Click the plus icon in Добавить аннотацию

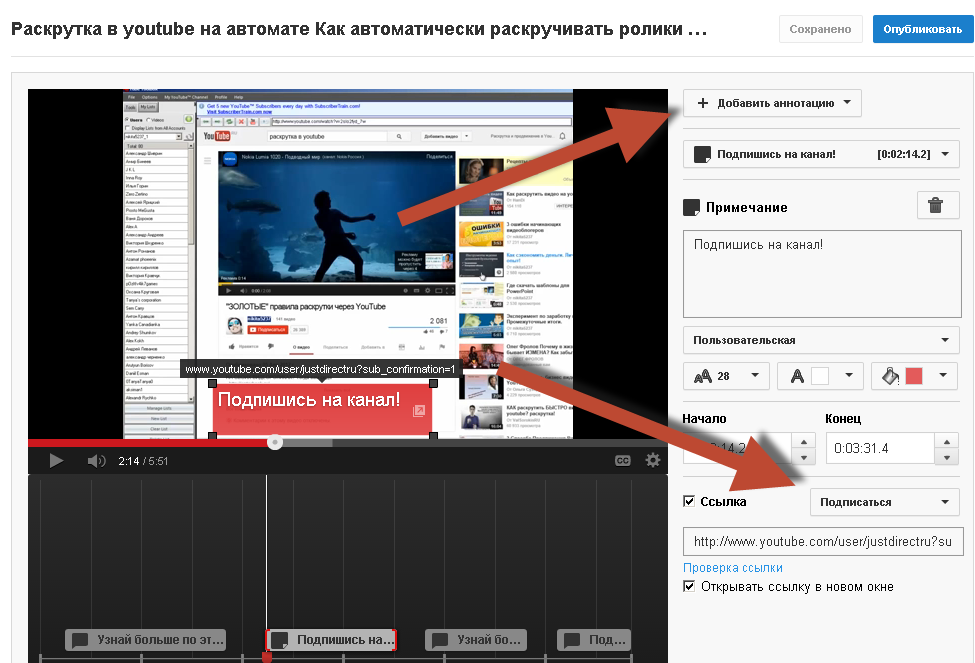click(703, 103)
